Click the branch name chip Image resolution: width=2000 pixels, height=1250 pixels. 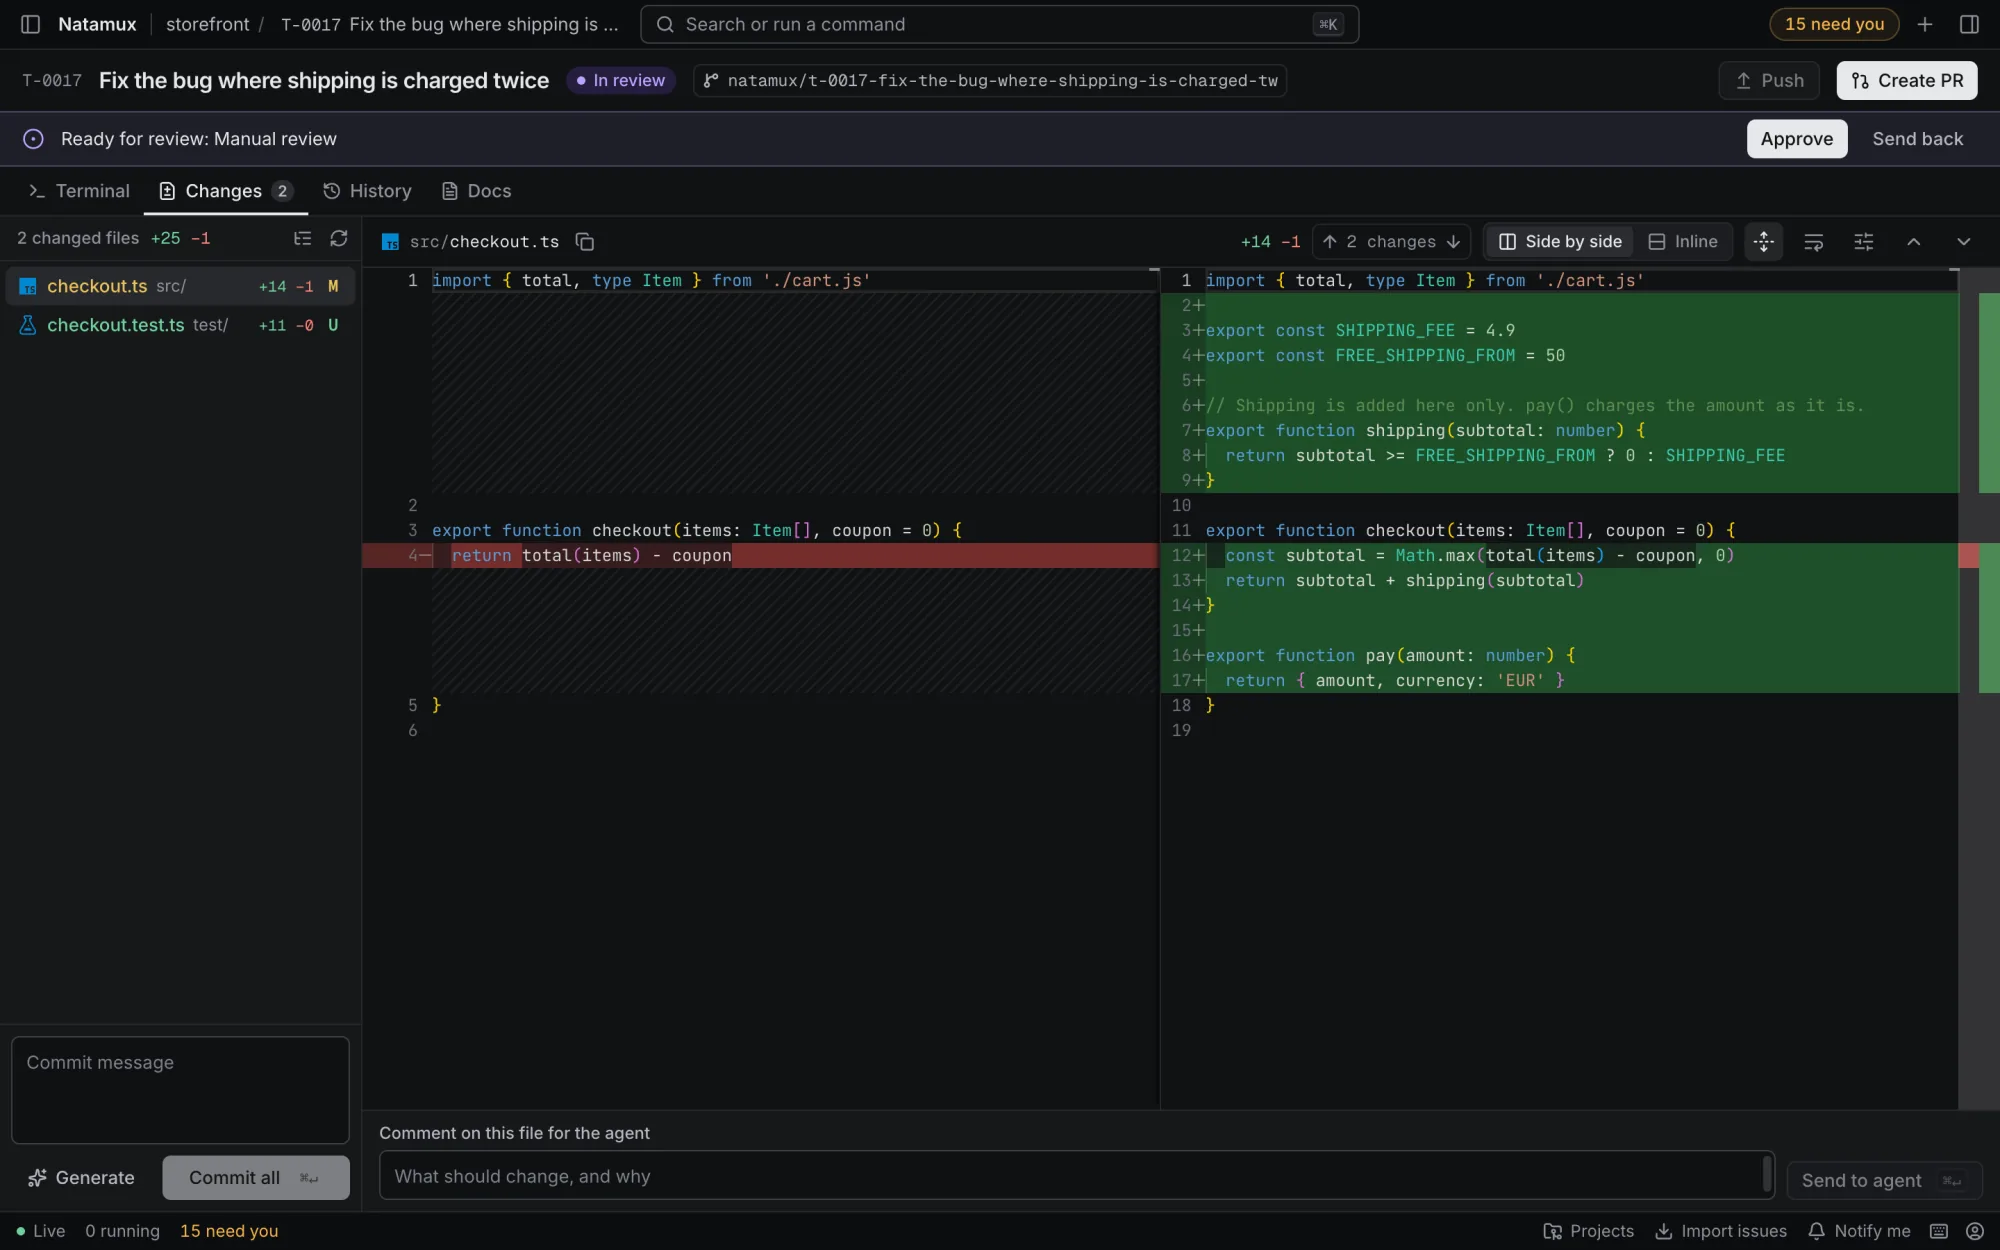[990, 81]
